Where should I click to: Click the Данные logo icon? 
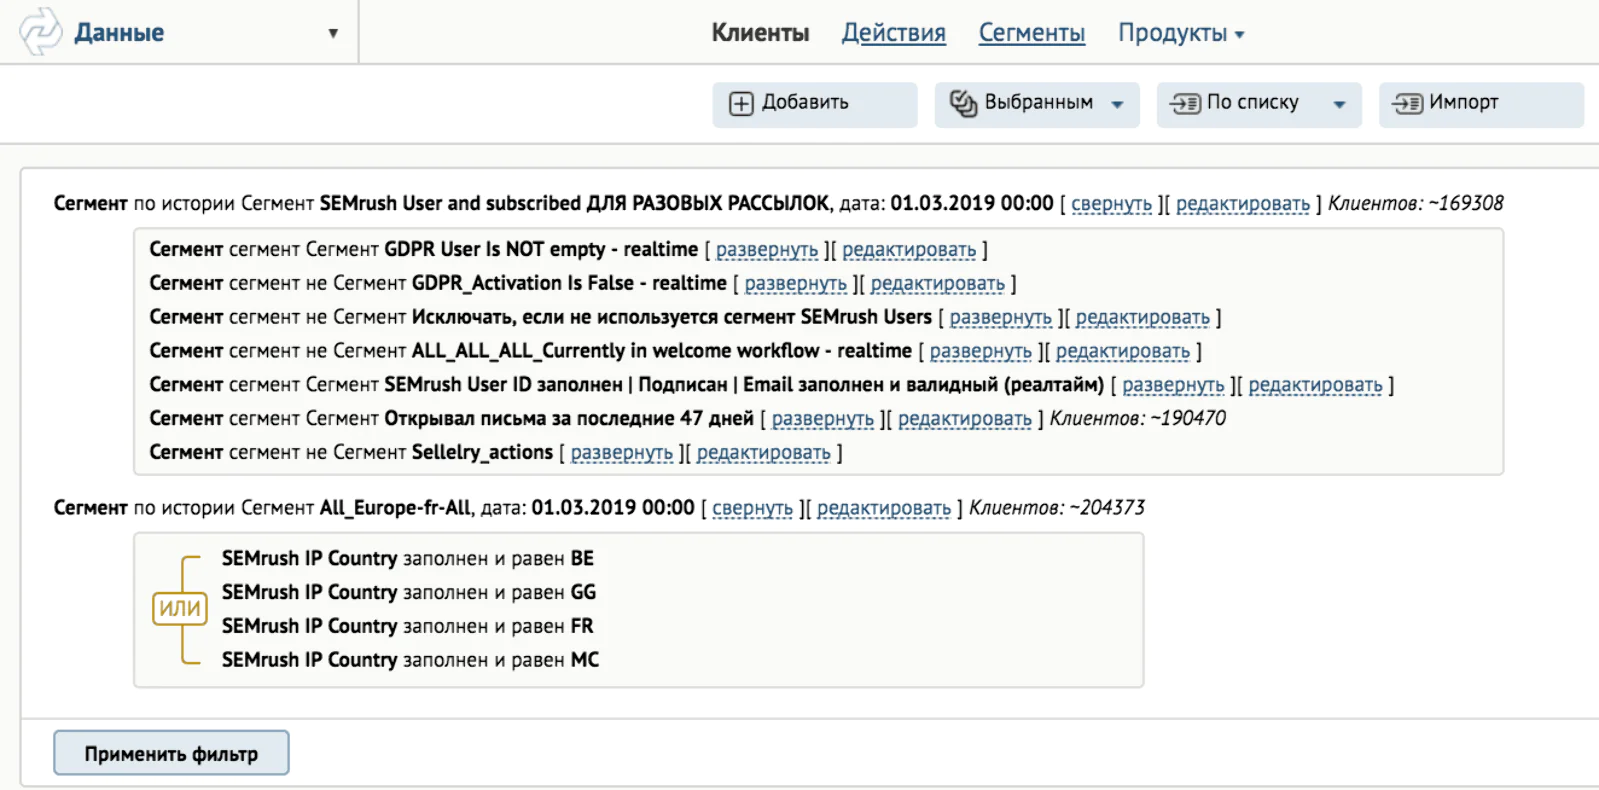tap(41, 31)
